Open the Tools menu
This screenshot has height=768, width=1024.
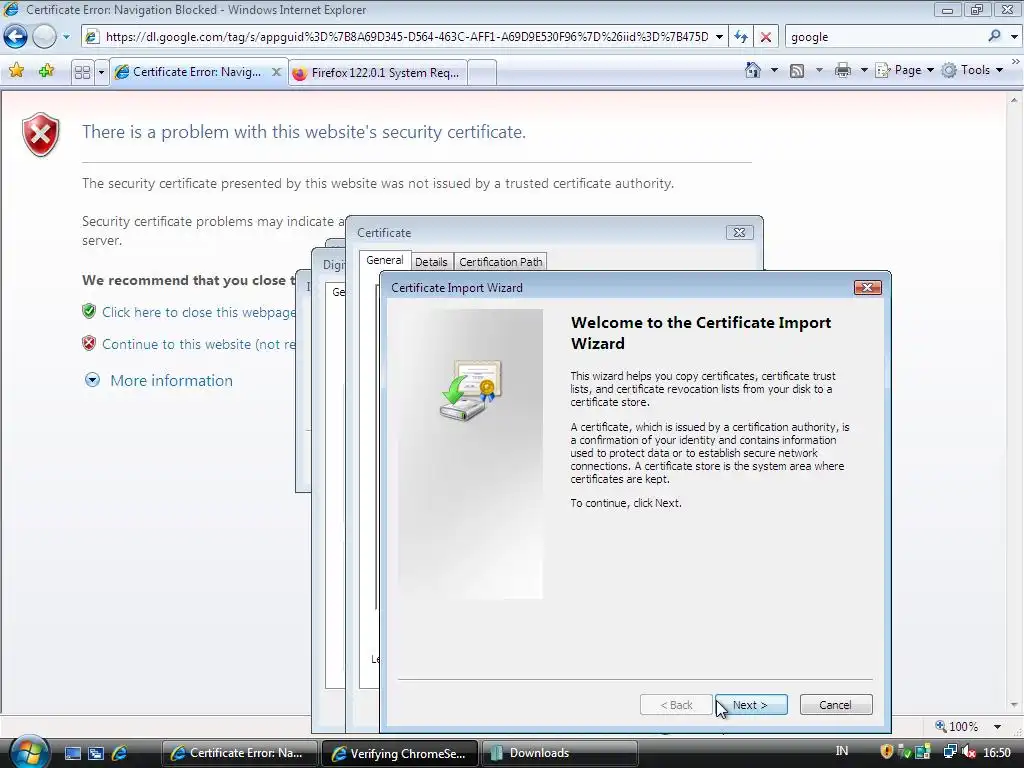coord(972,70)
